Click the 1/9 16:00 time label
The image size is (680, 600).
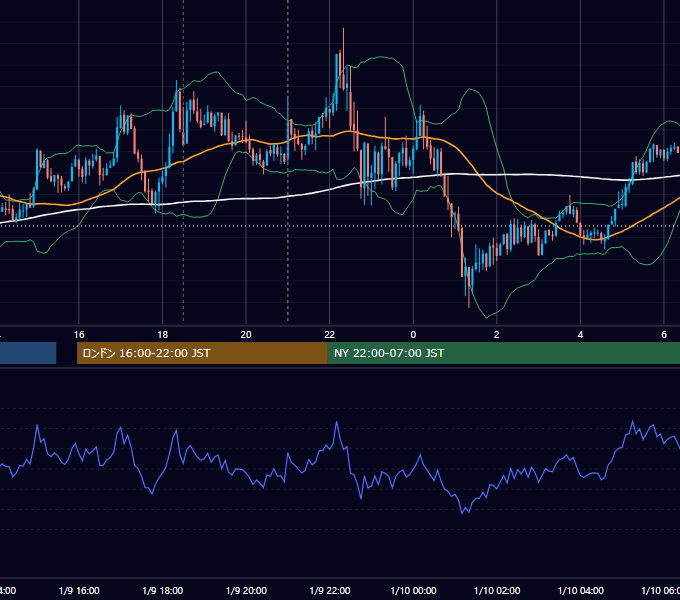pos(79,590)
